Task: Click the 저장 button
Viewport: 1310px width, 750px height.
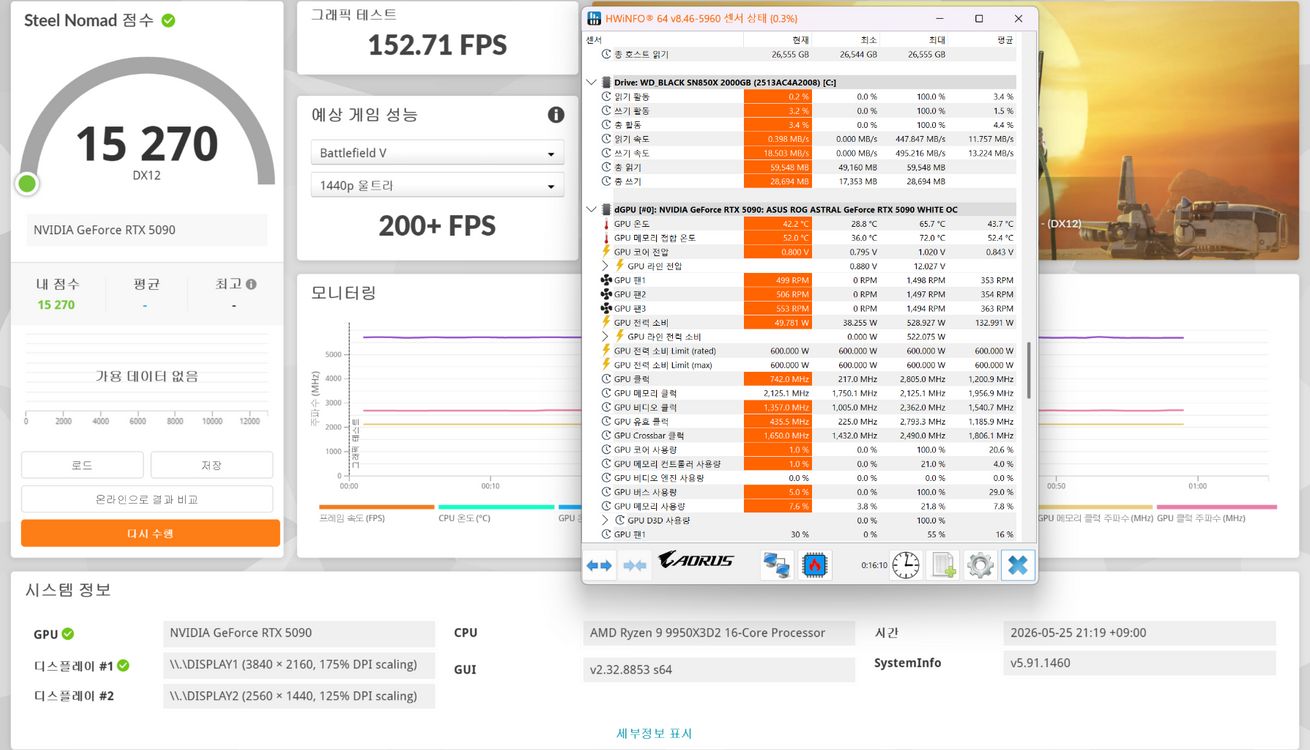Action: click(211, 465)
